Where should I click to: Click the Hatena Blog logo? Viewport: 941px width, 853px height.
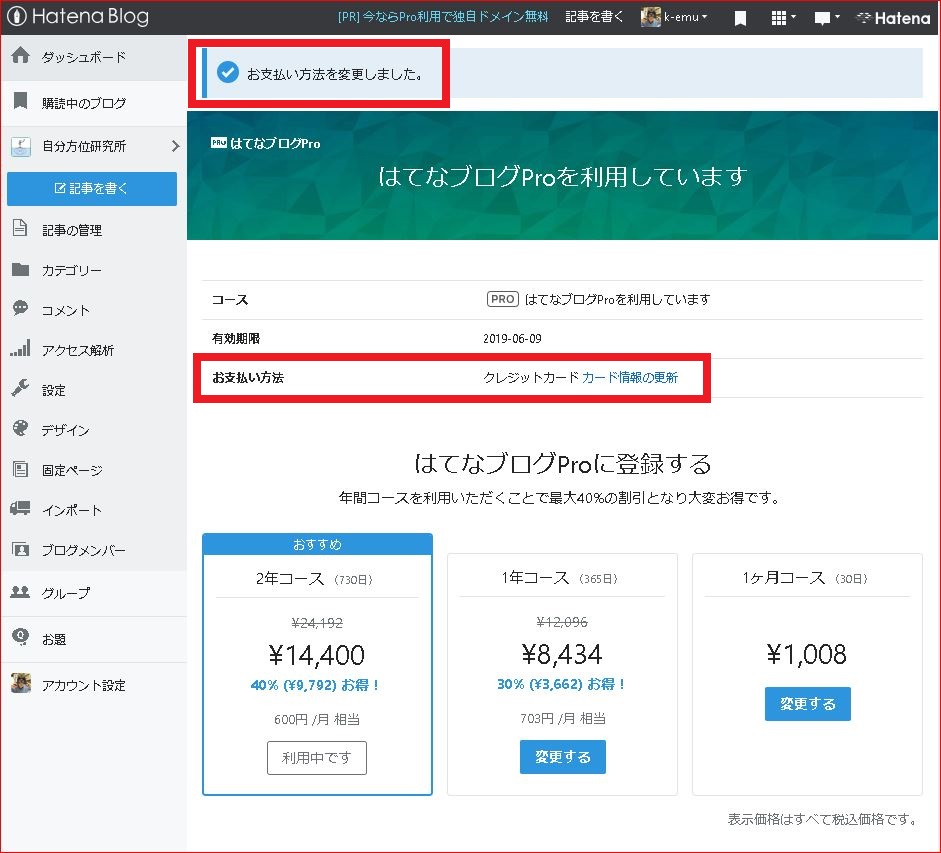tap(78, 16)
